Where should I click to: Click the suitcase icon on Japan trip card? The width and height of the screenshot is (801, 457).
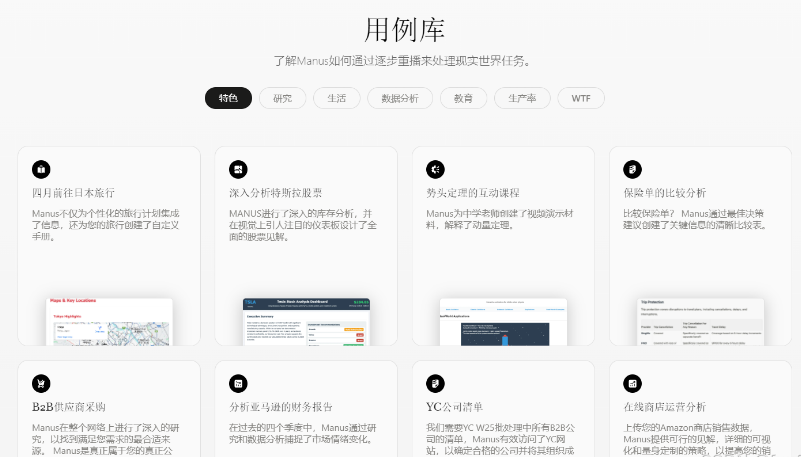[41, 169]
